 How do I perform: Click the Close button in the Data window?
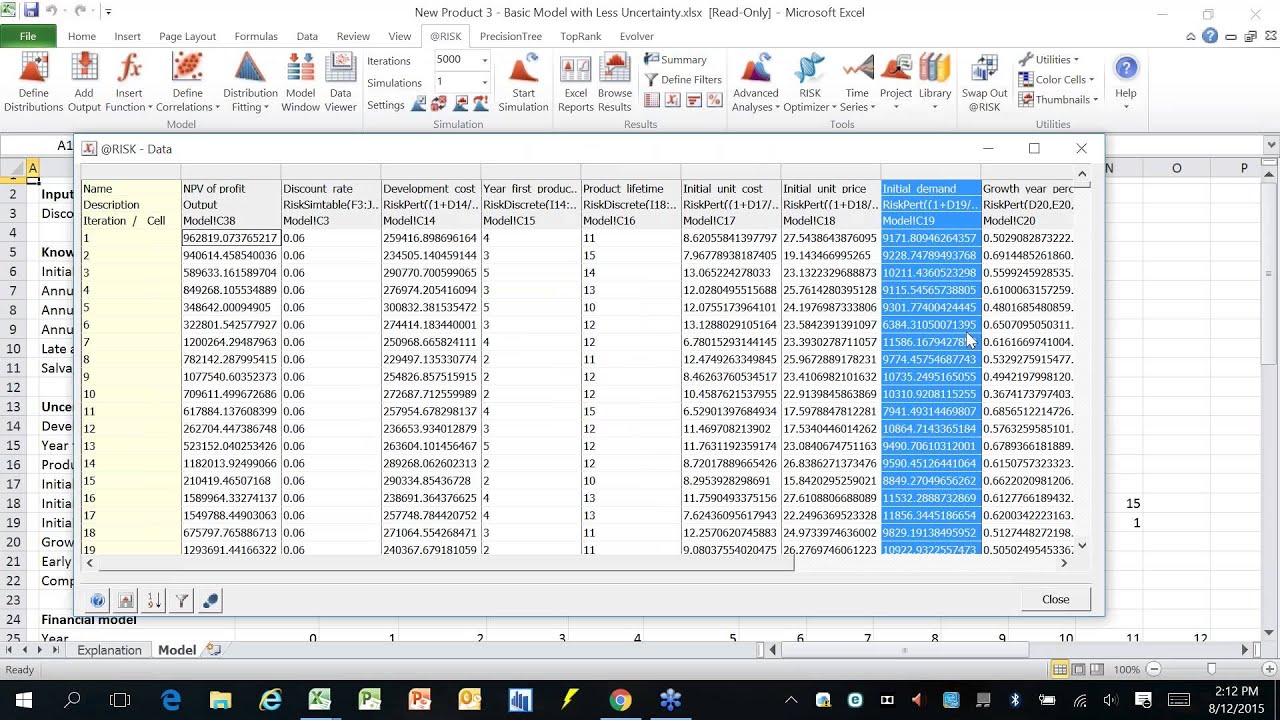pos(1055,599)
